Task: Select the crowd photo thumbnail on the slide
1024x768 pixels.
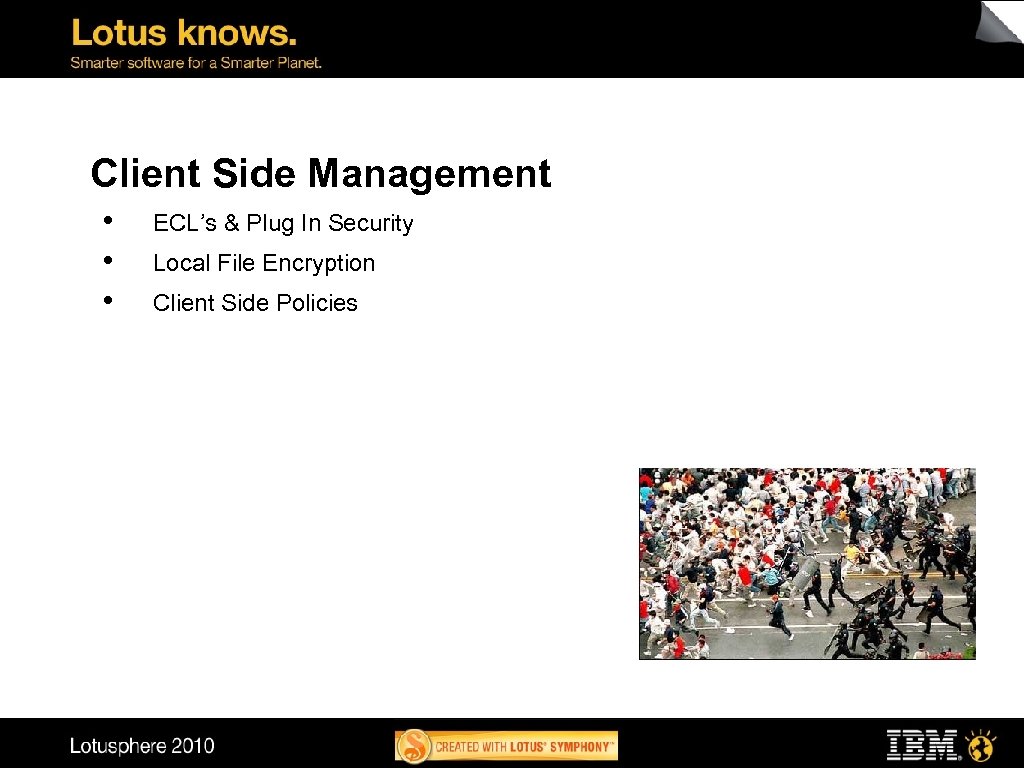Action: click(x=807, y=562)
